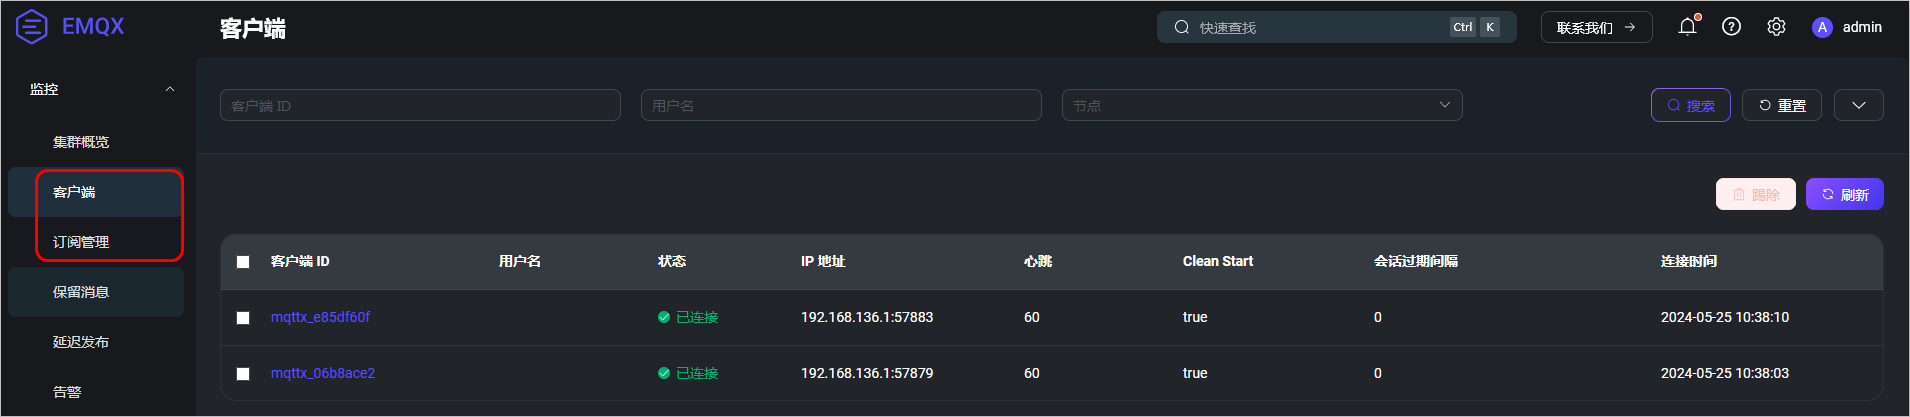Open the settings gear icon
The width and height of the screenshot is (1910, 417).
[x=1776, y=27]
